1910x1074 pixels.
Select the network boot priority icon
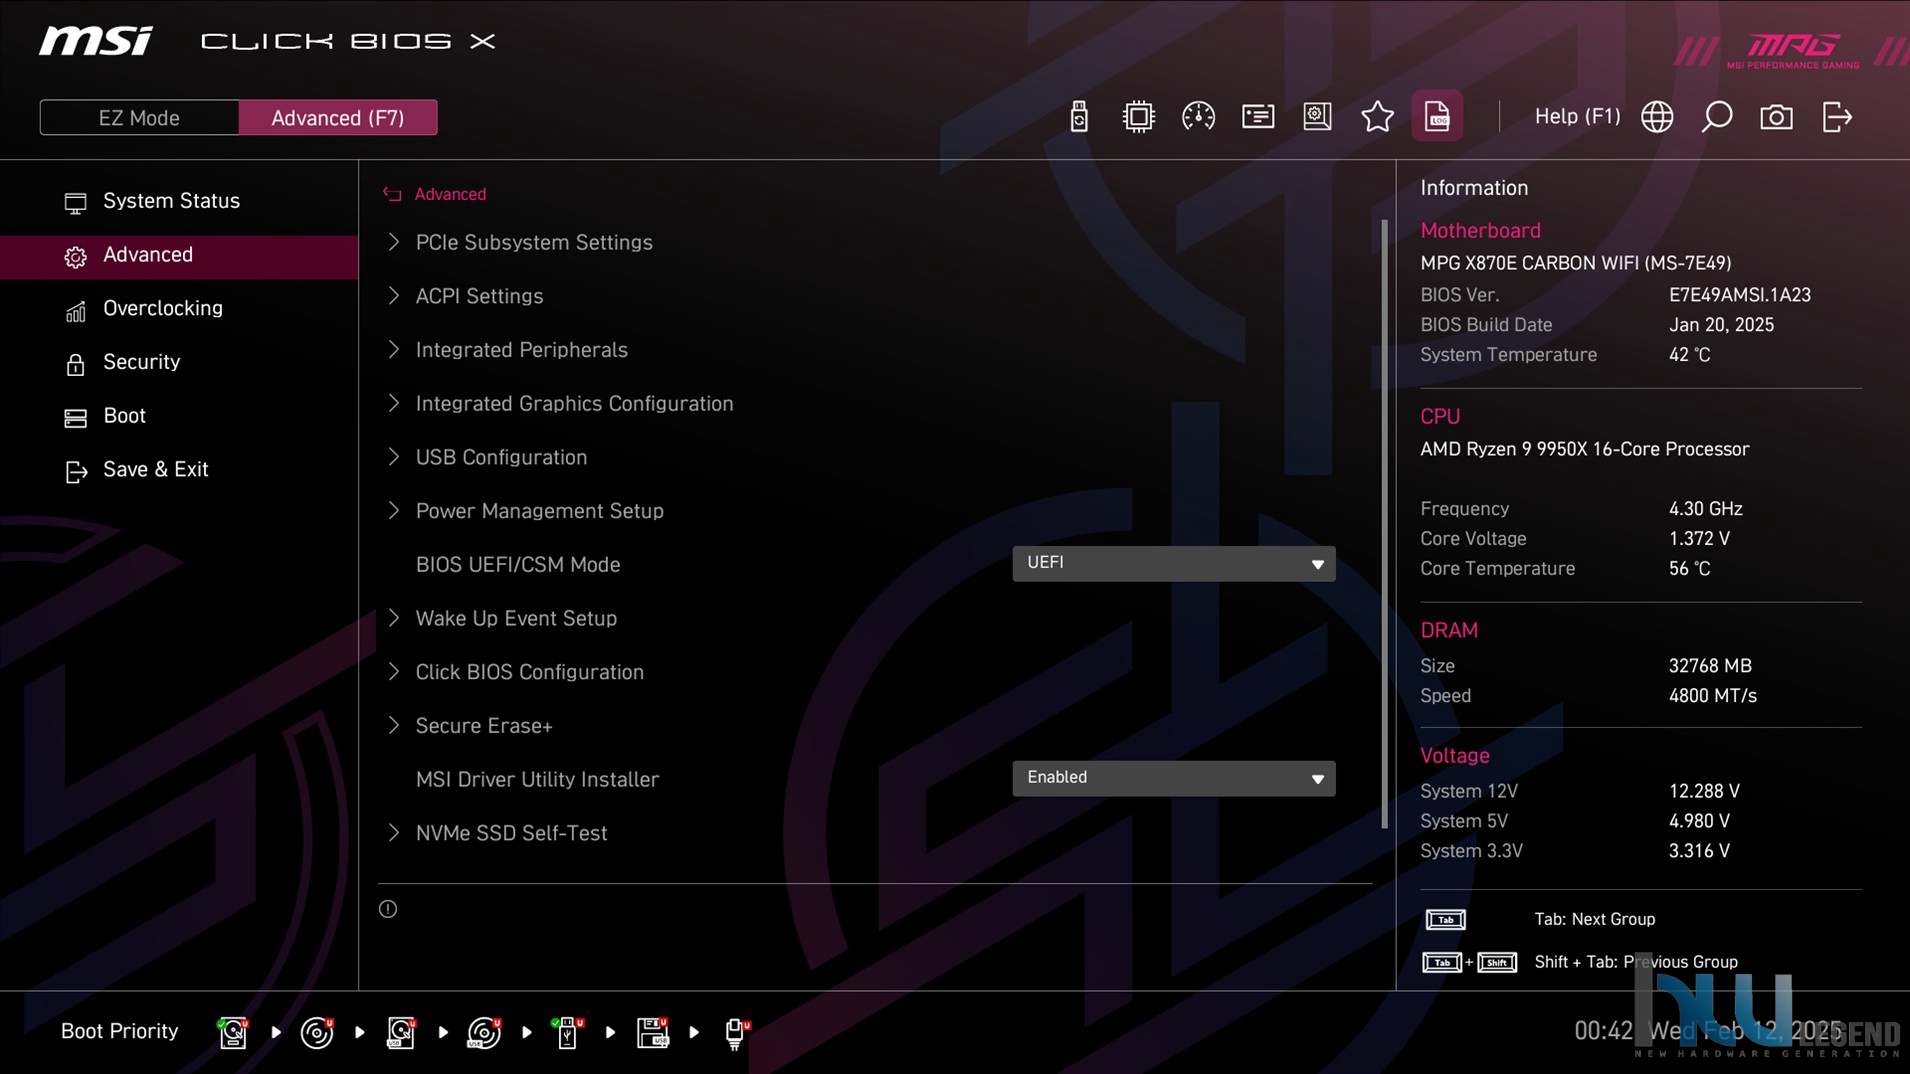point(736,1032)
